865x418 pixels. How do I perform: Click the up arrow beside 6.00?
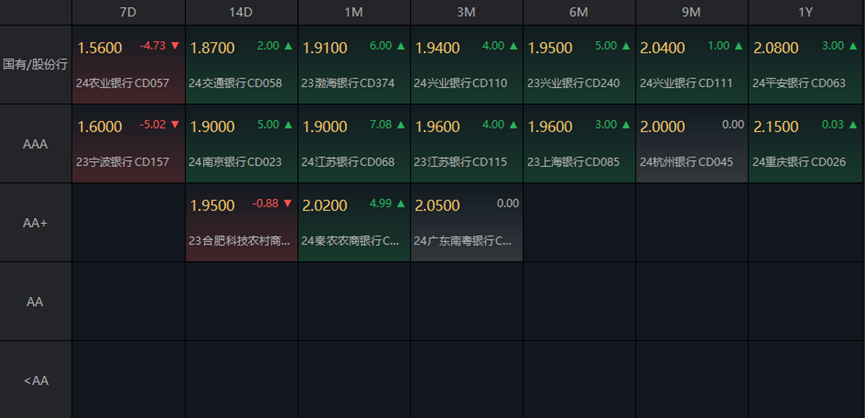(401, 46)
